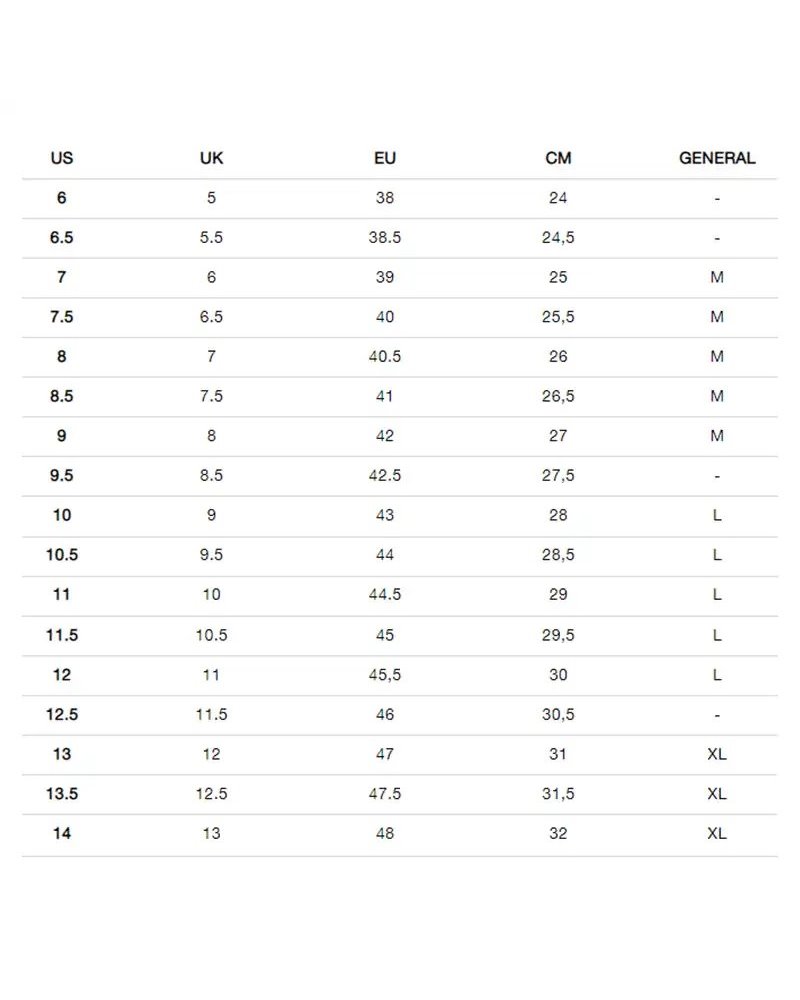
Task: Click CM value 29,5 cell
Action: (558, 635)
